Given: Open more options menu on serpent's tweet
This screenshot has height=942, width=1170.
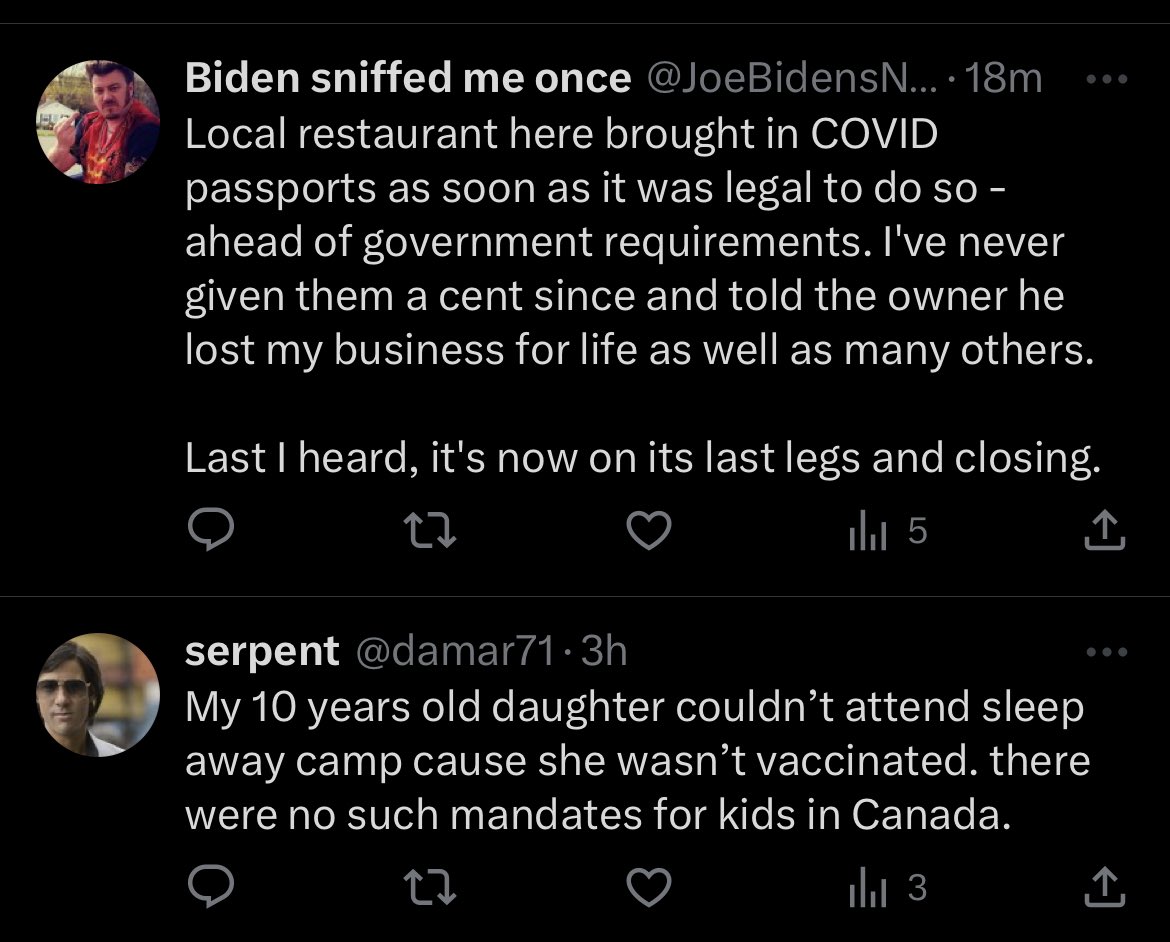Looking at the screenshot, I should tap(1107, 652).
